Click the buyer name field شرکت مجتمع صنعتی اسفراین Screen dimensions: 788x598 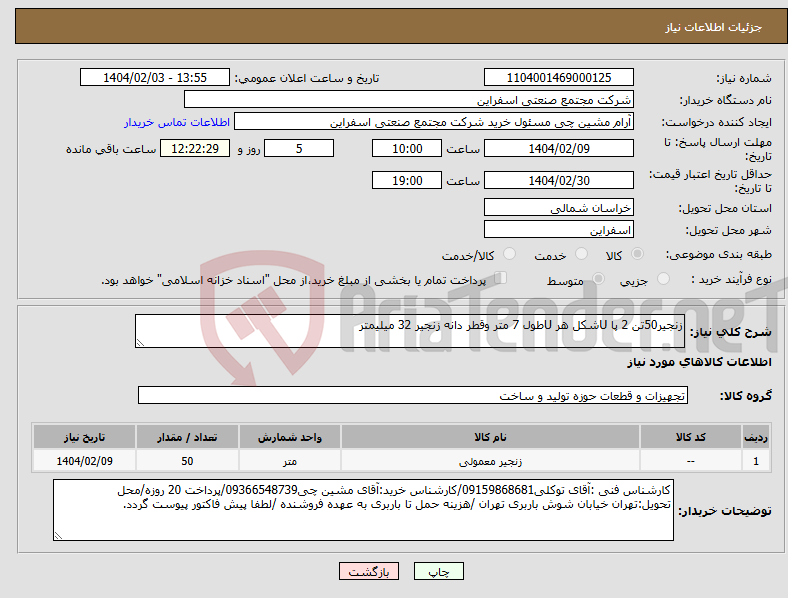point(409,99)
